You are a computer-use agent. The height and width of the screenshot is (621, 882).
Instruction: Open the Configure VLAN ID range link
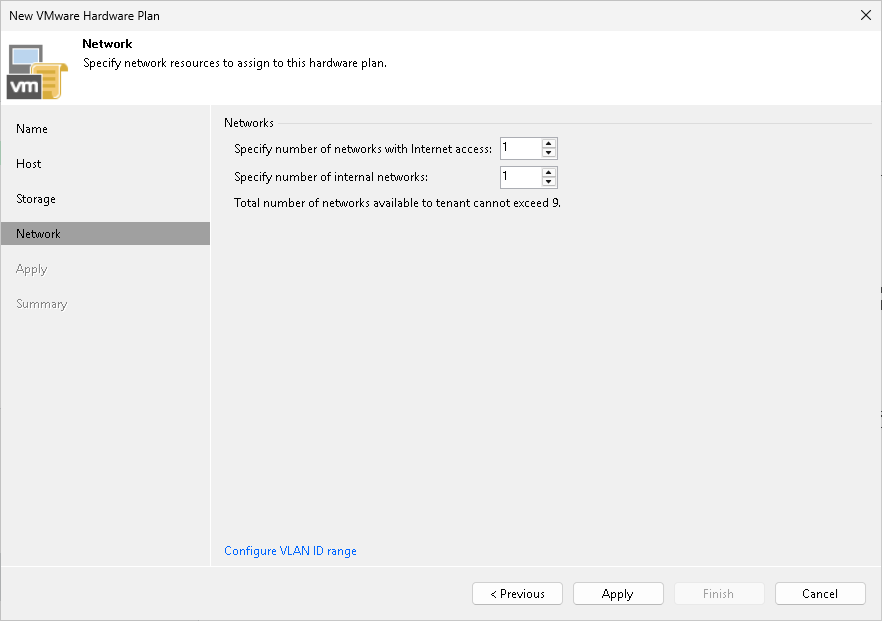(x=290, y=550)
